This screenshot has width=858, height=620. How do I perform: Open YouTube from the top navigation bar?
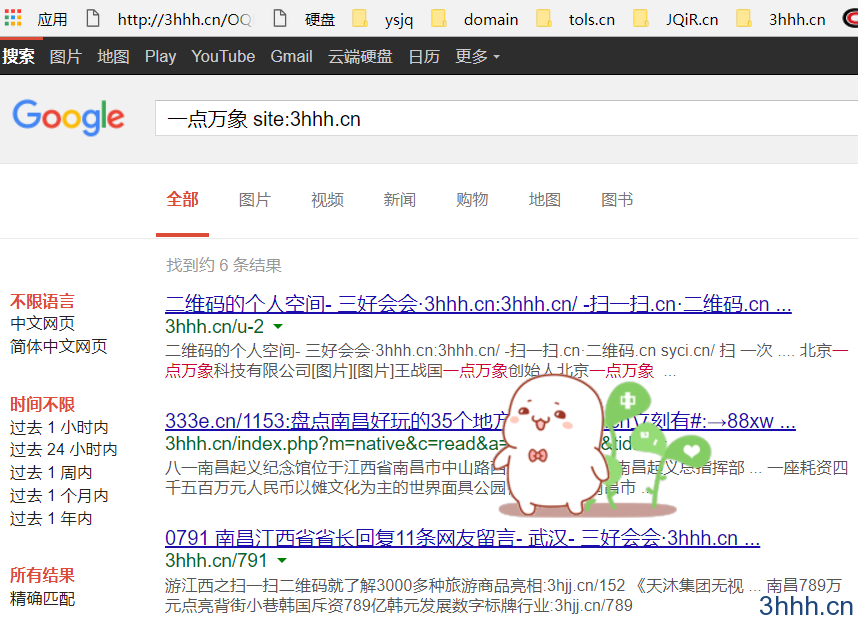click(x=223, y=56)
